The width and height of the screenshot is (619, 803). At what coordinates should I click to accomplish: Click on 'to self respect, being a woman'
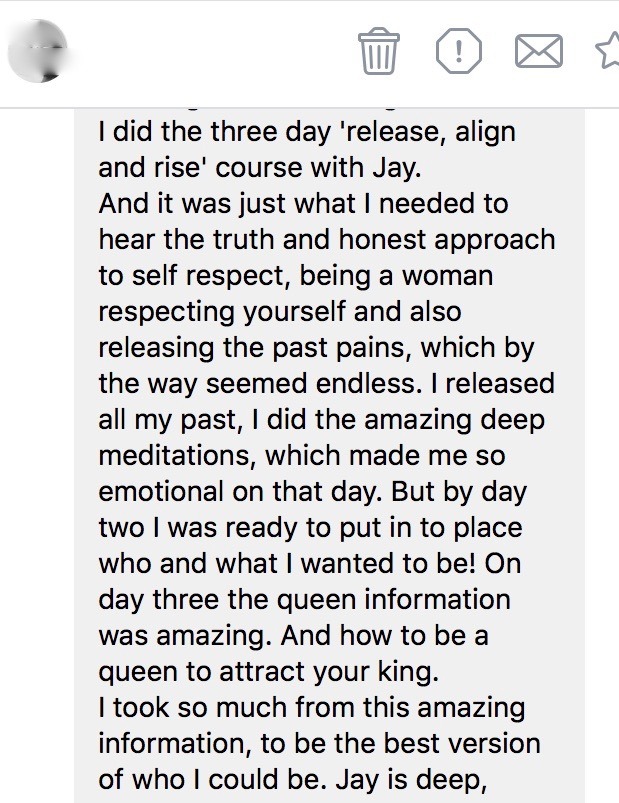point(295,274)
